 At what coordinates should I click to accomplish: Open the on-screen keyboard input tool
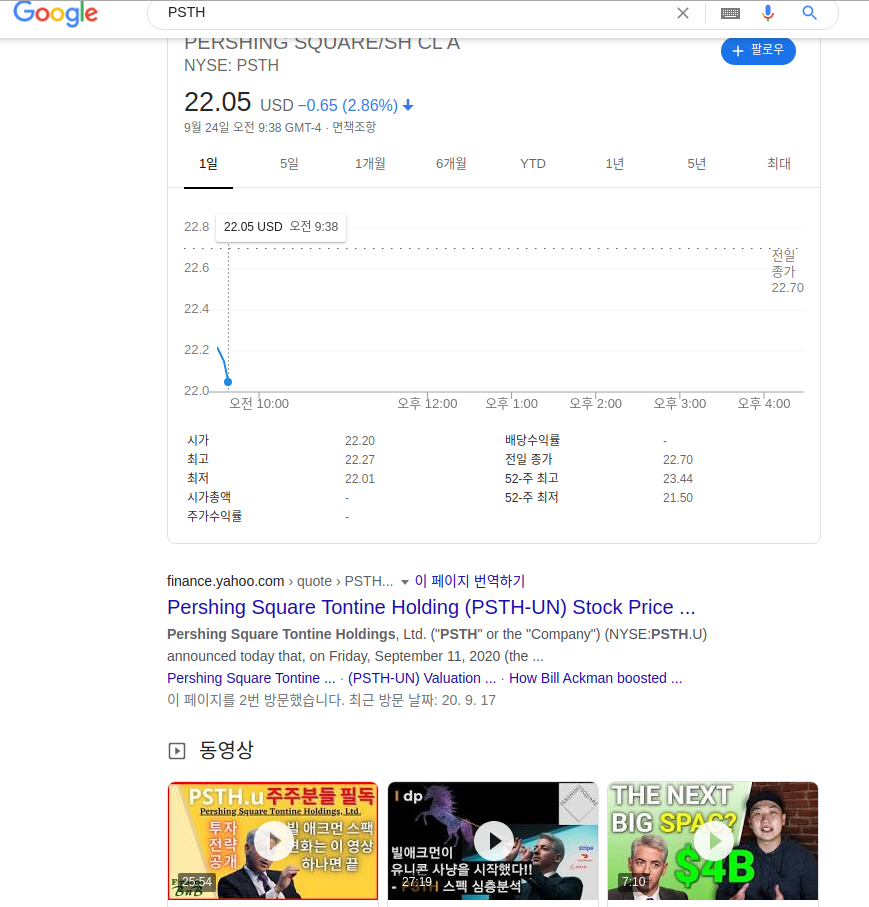730,13
